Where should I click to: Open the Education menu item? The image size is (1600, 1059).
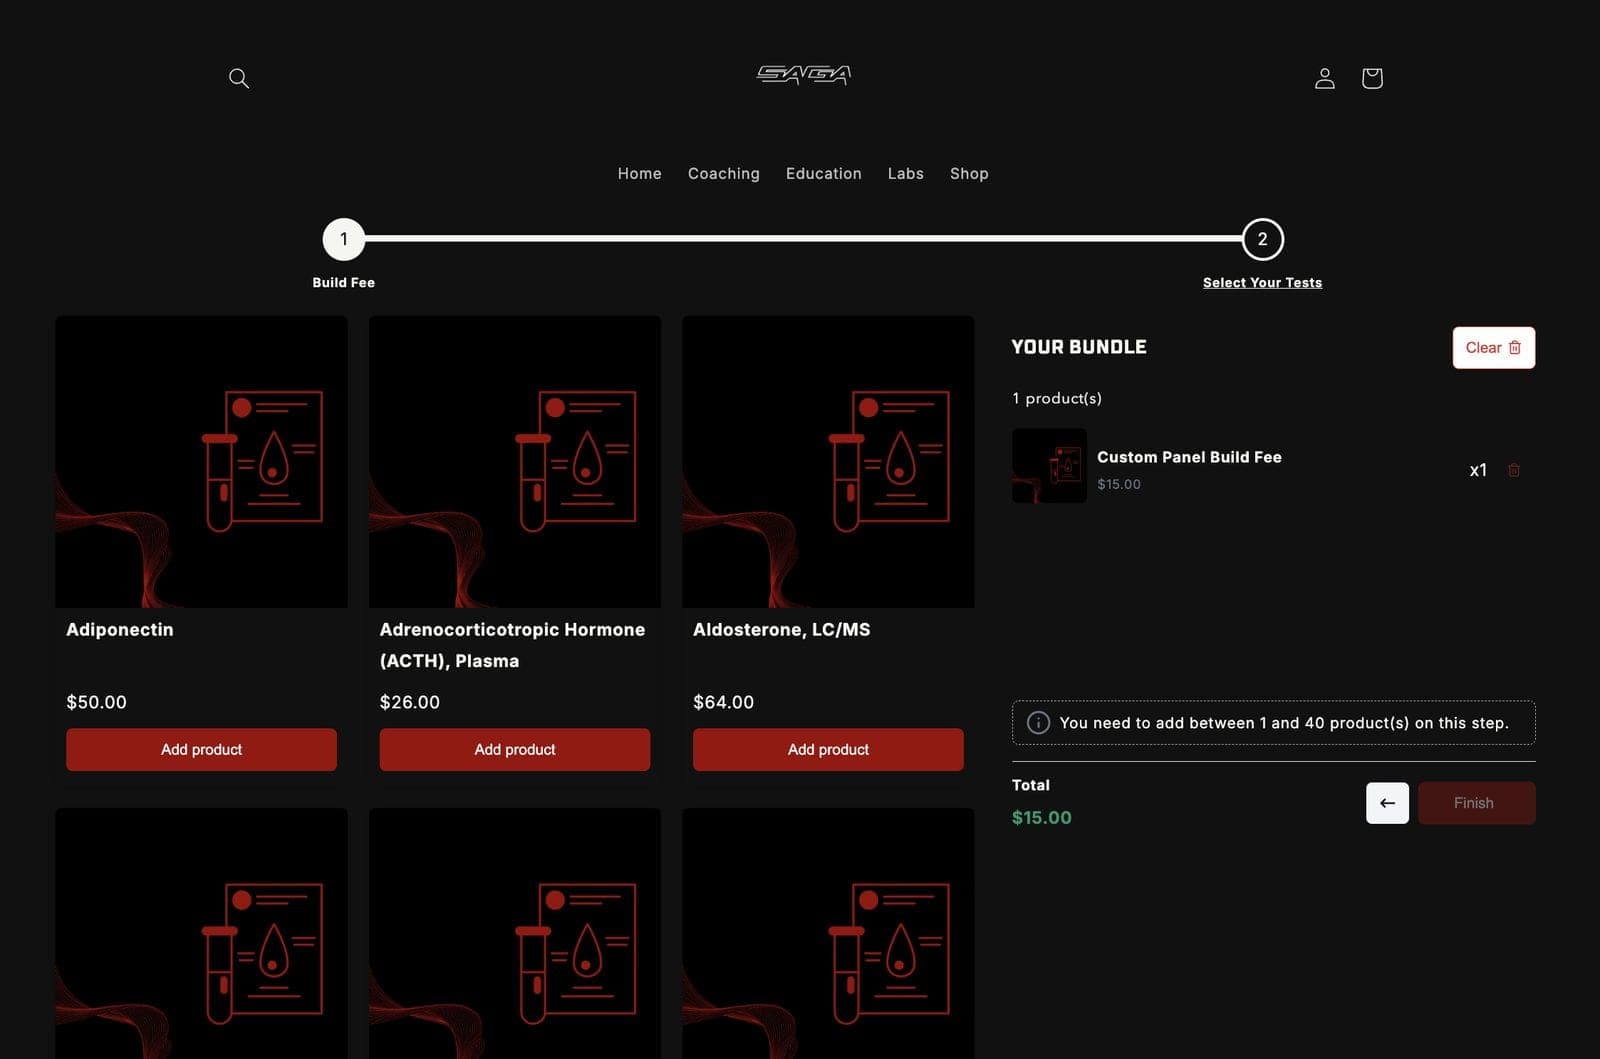point(823,173)
